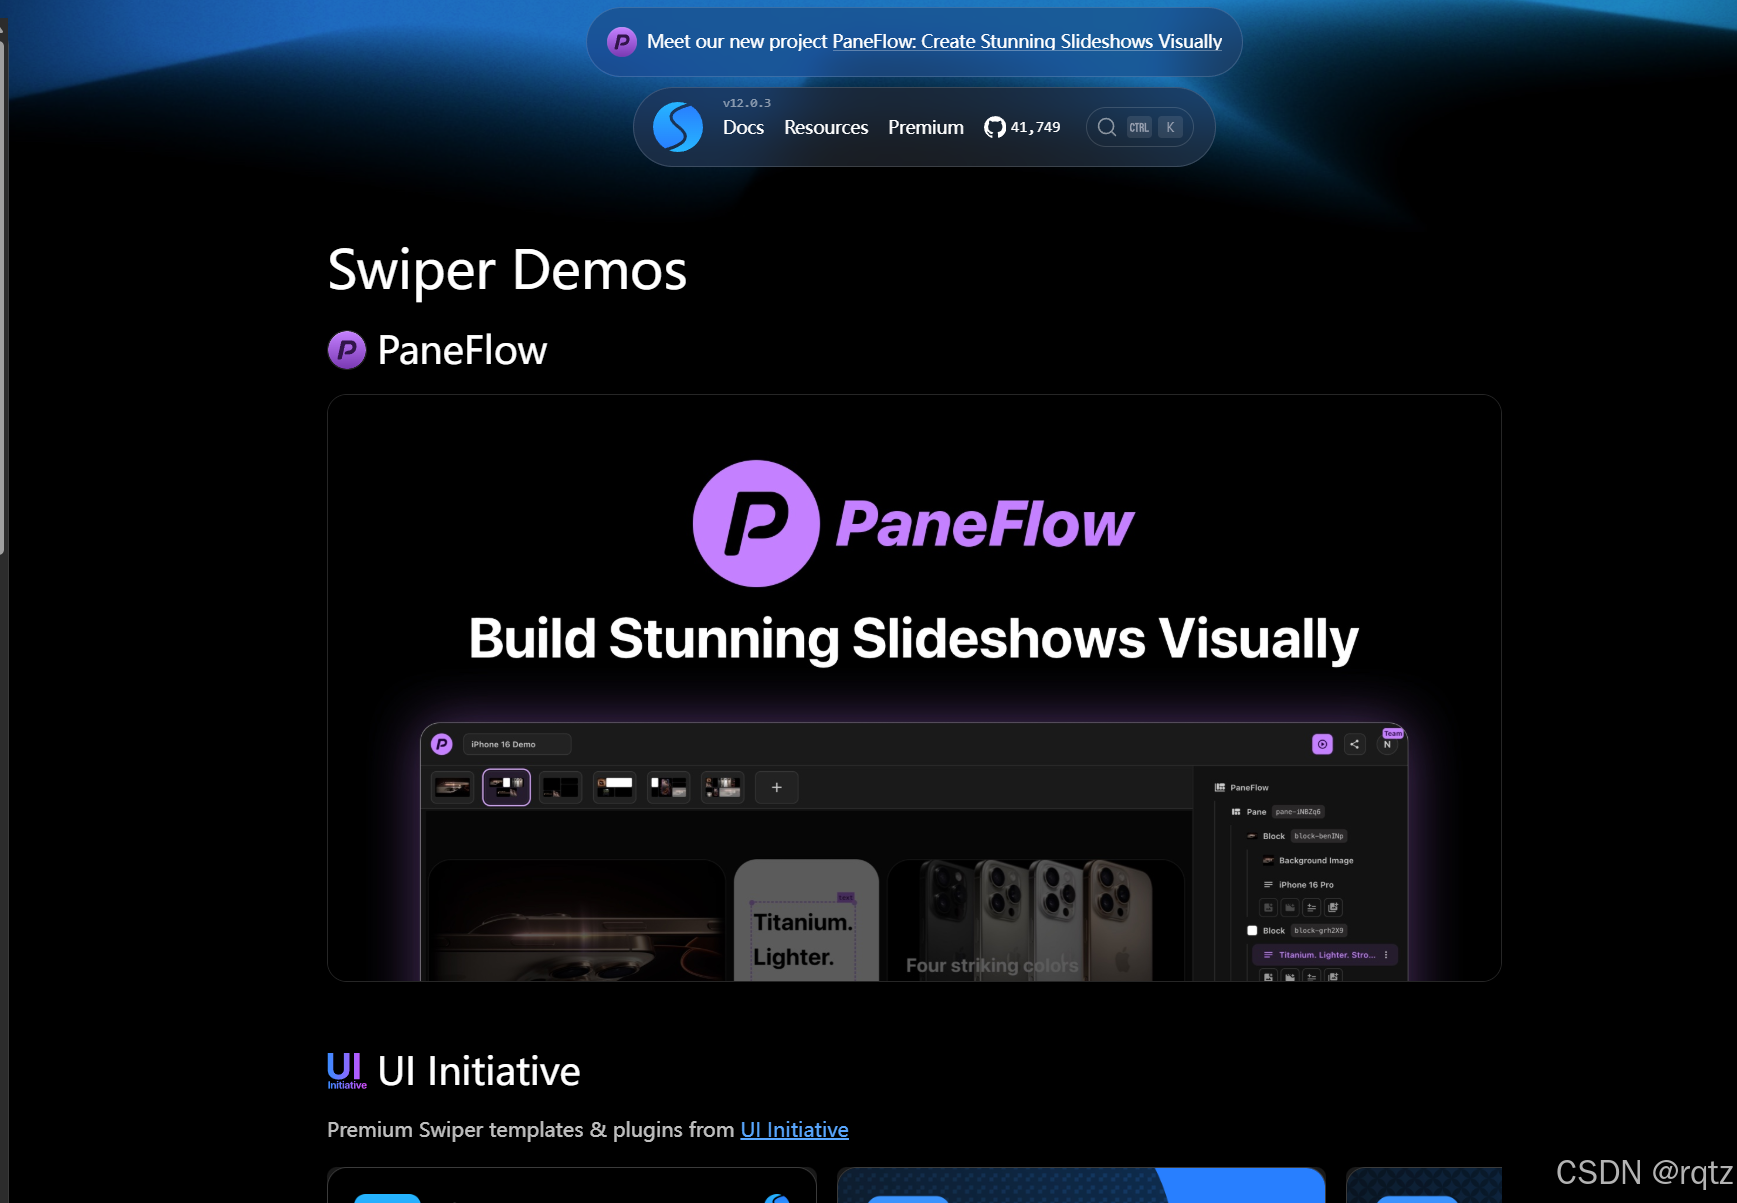Open the PaneFlow Build Stunning Slideshows banner
The image size is (1737, 1203).
tap(914, 688)
